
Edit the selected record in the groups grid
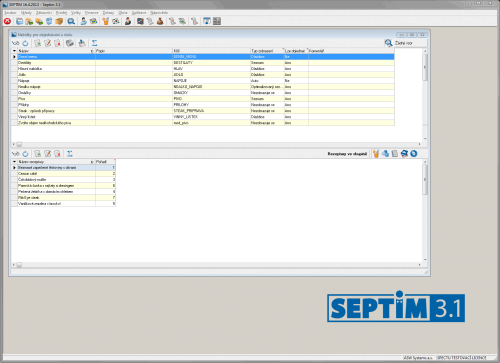(x=47, y=43)
